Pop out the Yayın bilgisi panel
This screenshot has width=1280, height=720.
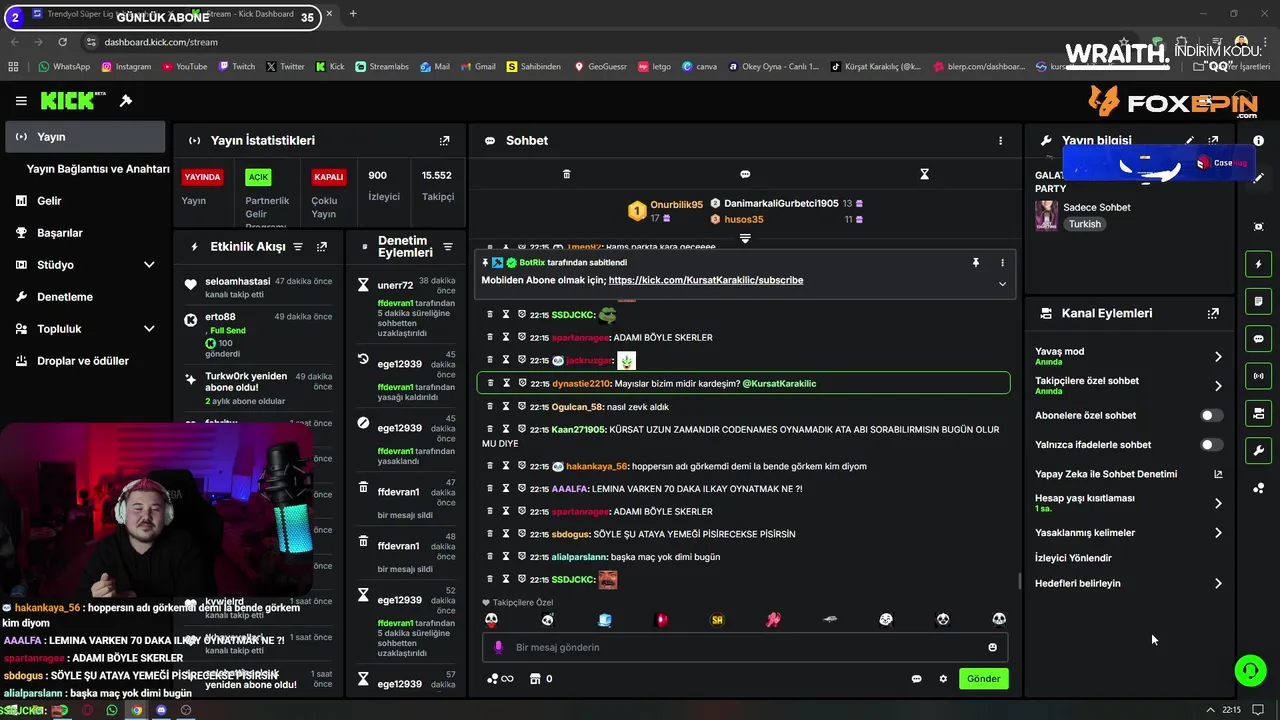coord(1213,141)
